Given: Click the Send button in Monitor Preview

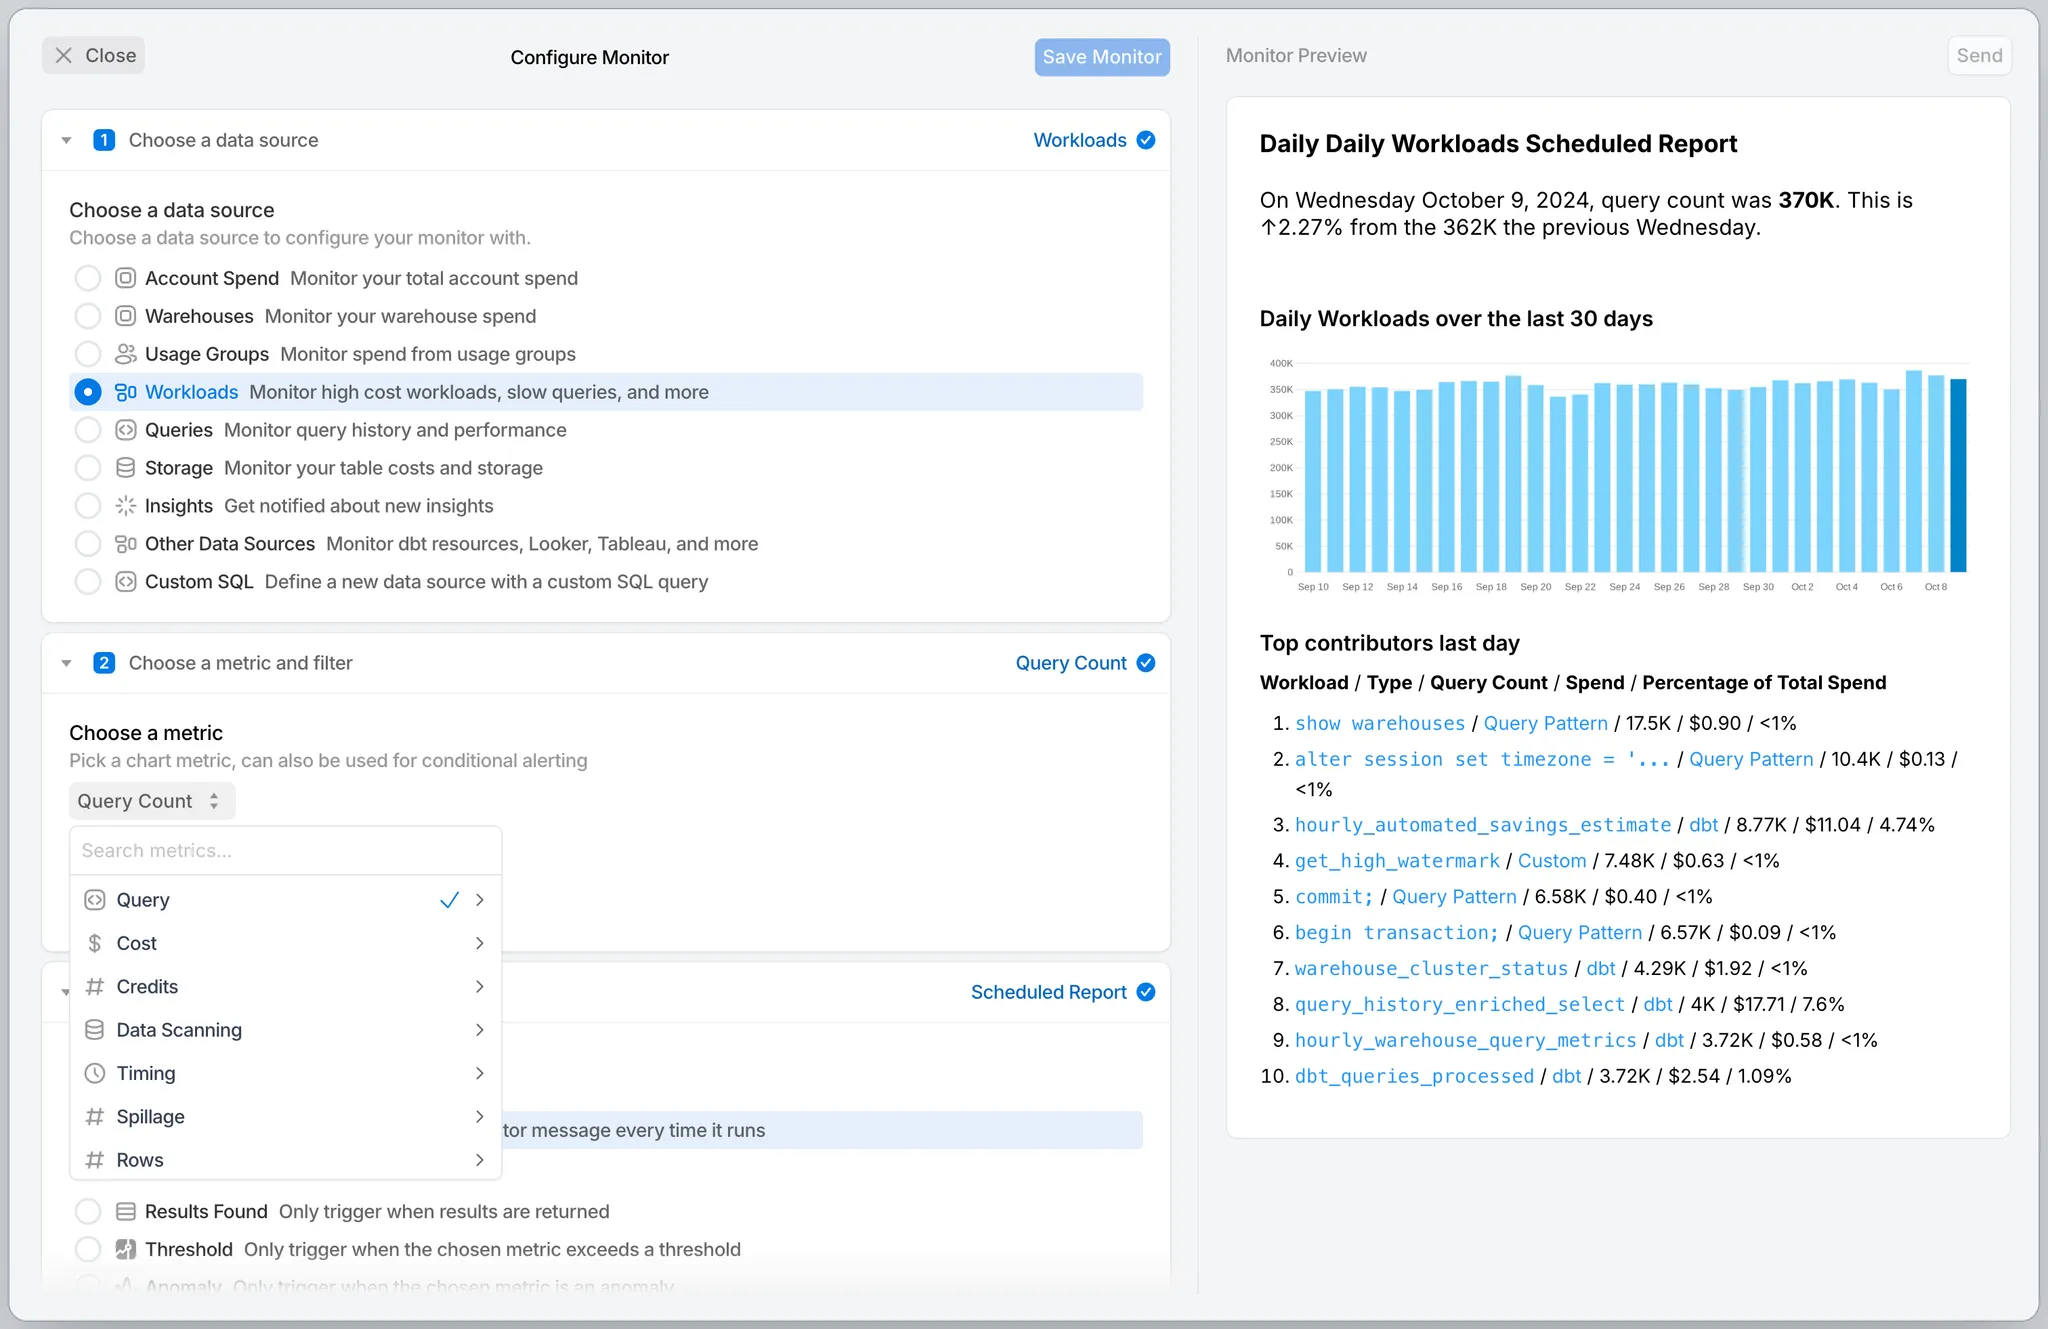Looking at the screenshot, I should 1979,56.
